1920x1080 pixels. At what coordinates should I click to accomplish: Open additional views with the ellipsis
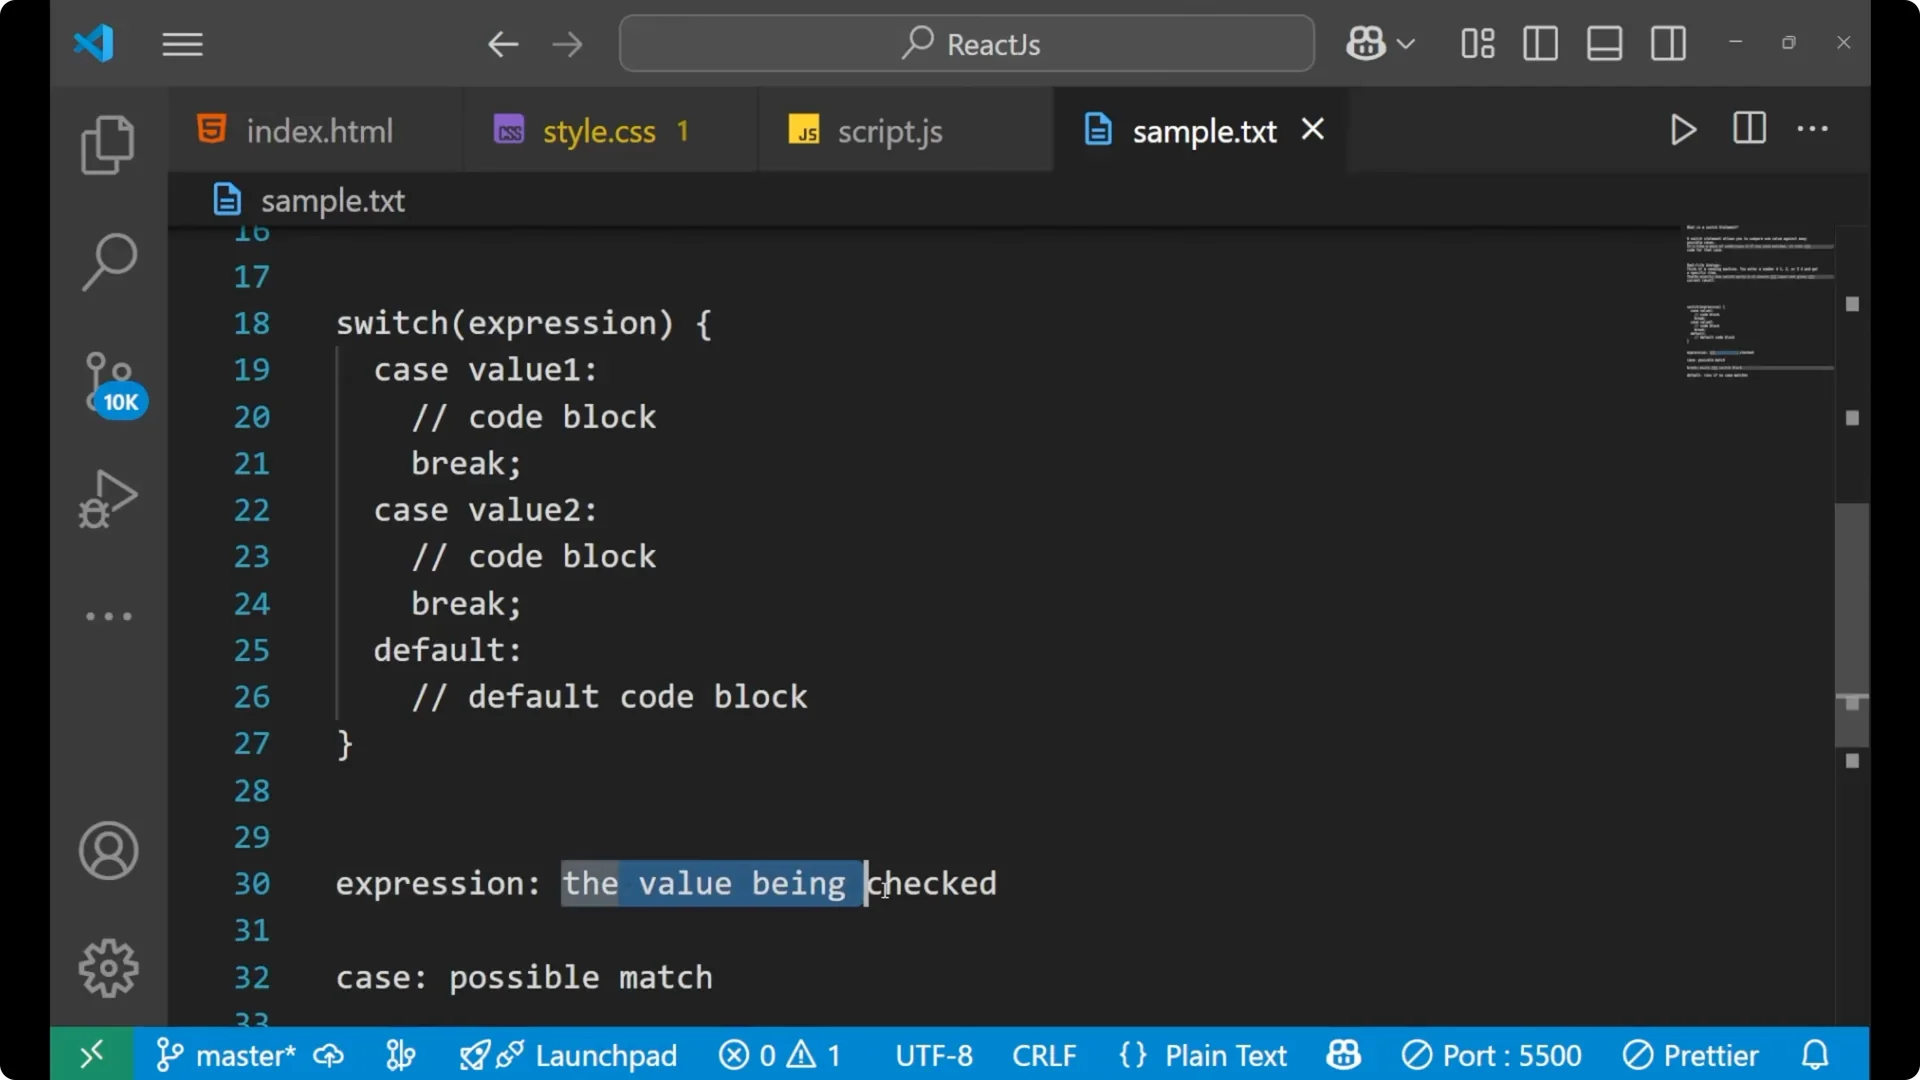(x=108, y=616)
